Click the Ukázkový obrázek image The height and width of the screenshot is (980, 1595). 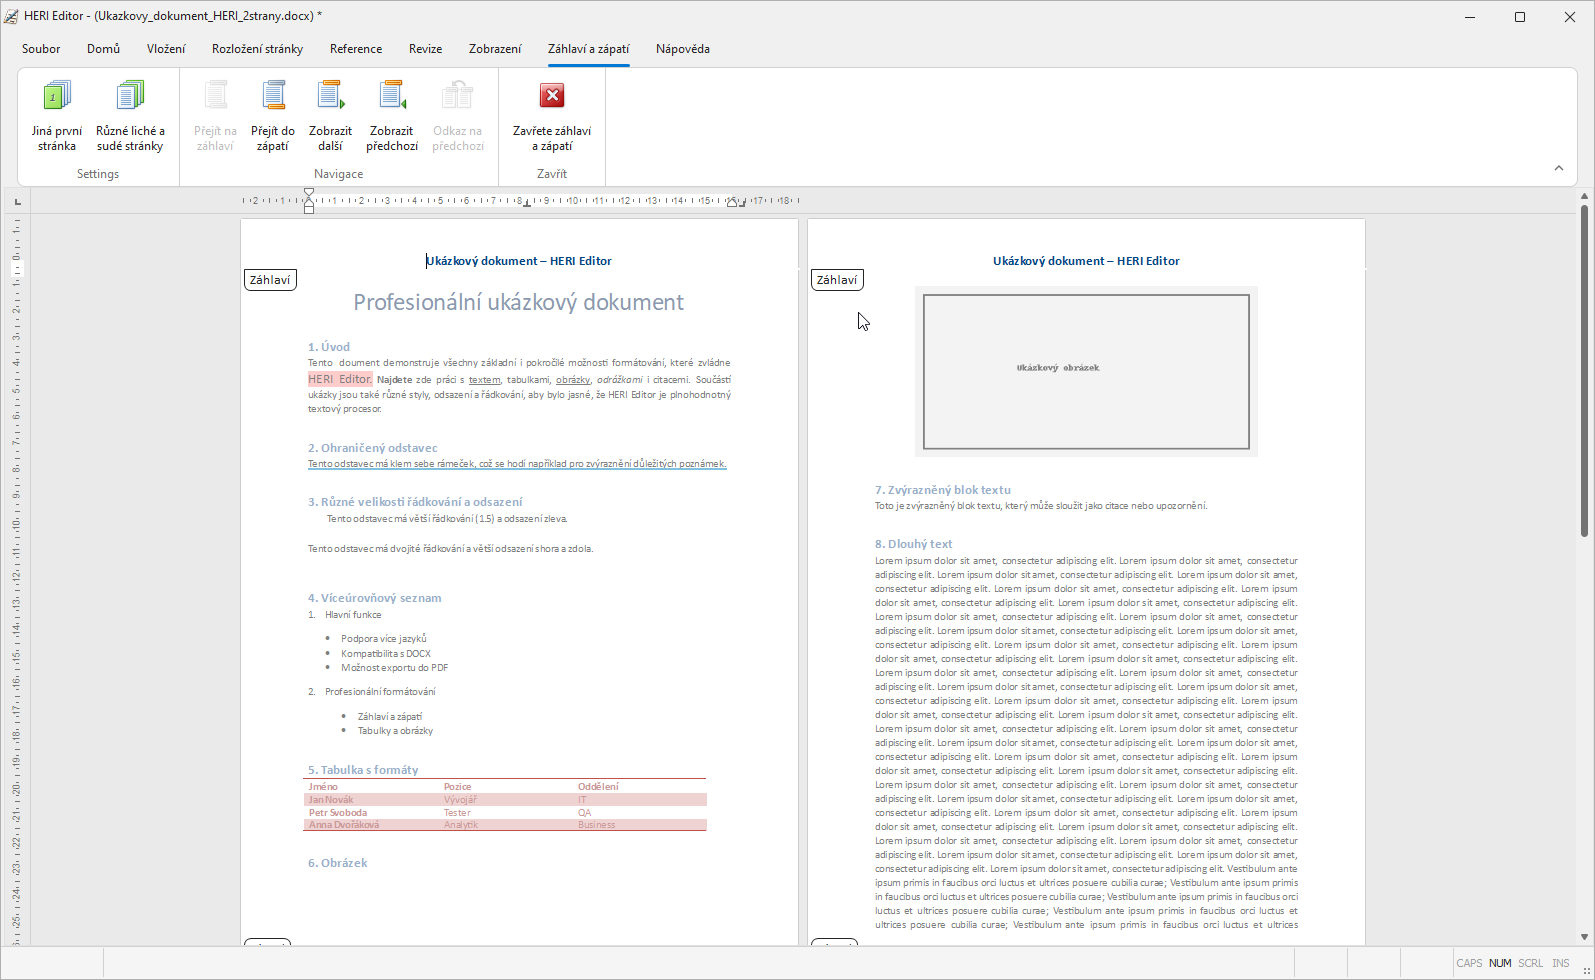pyautogui.click(x=1086, y=371)
